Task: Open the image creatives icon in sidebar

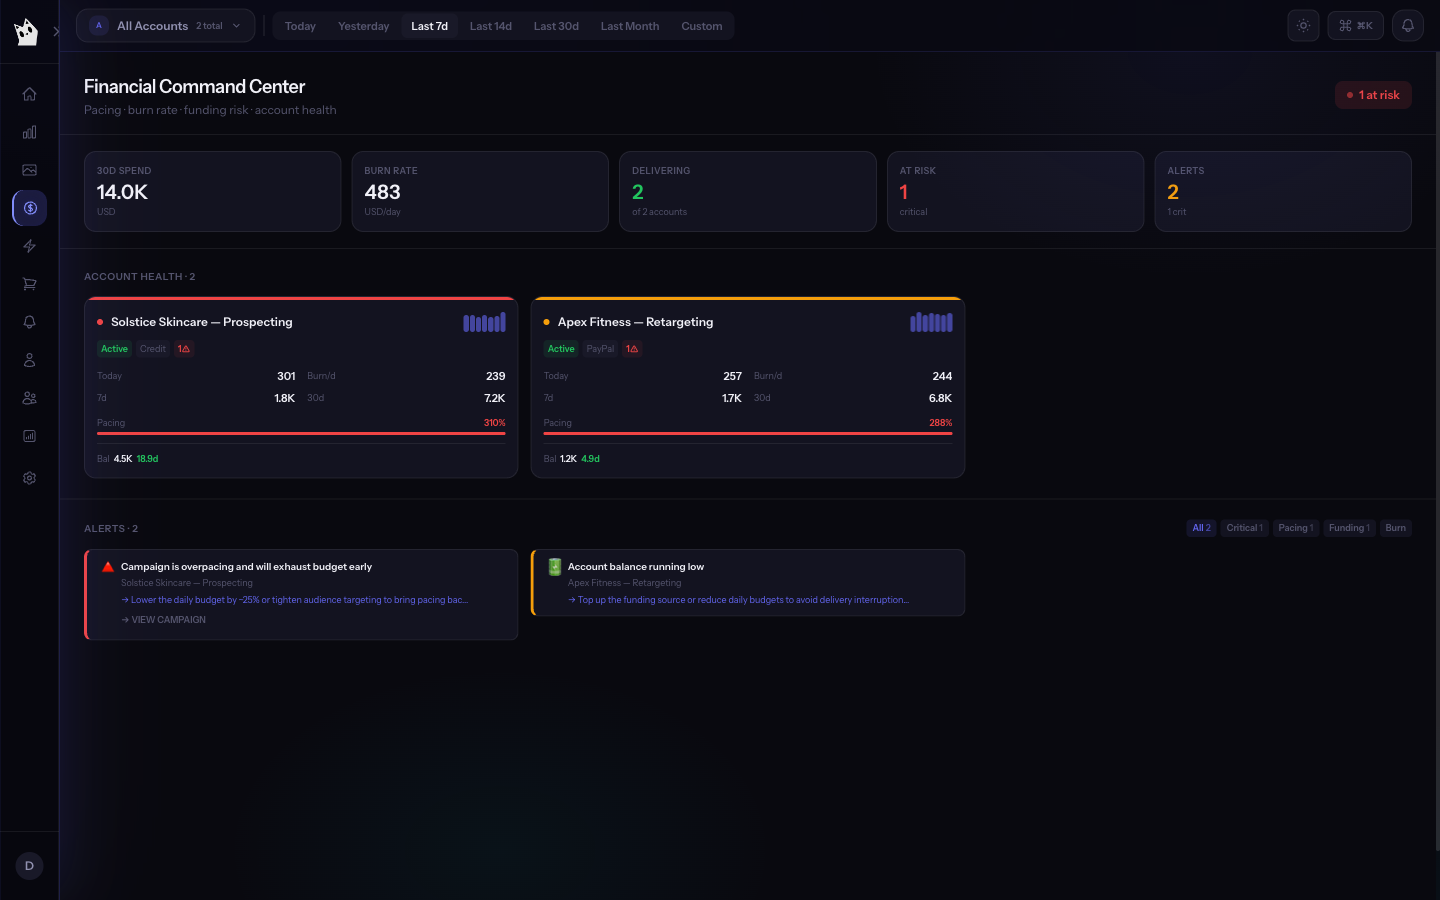Action: point(29,170)
